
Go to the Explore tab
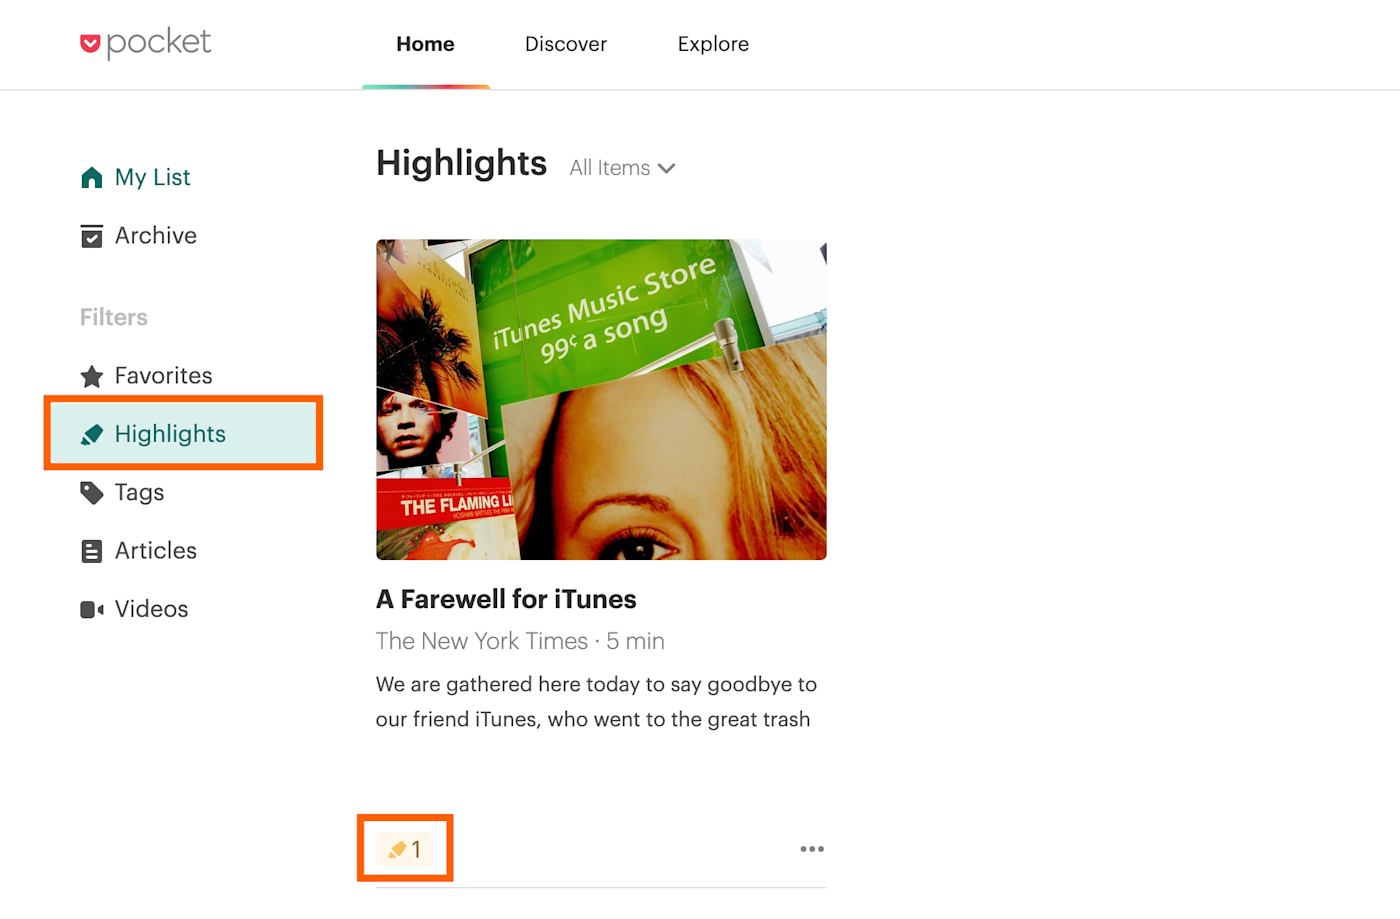coord(713,44)
